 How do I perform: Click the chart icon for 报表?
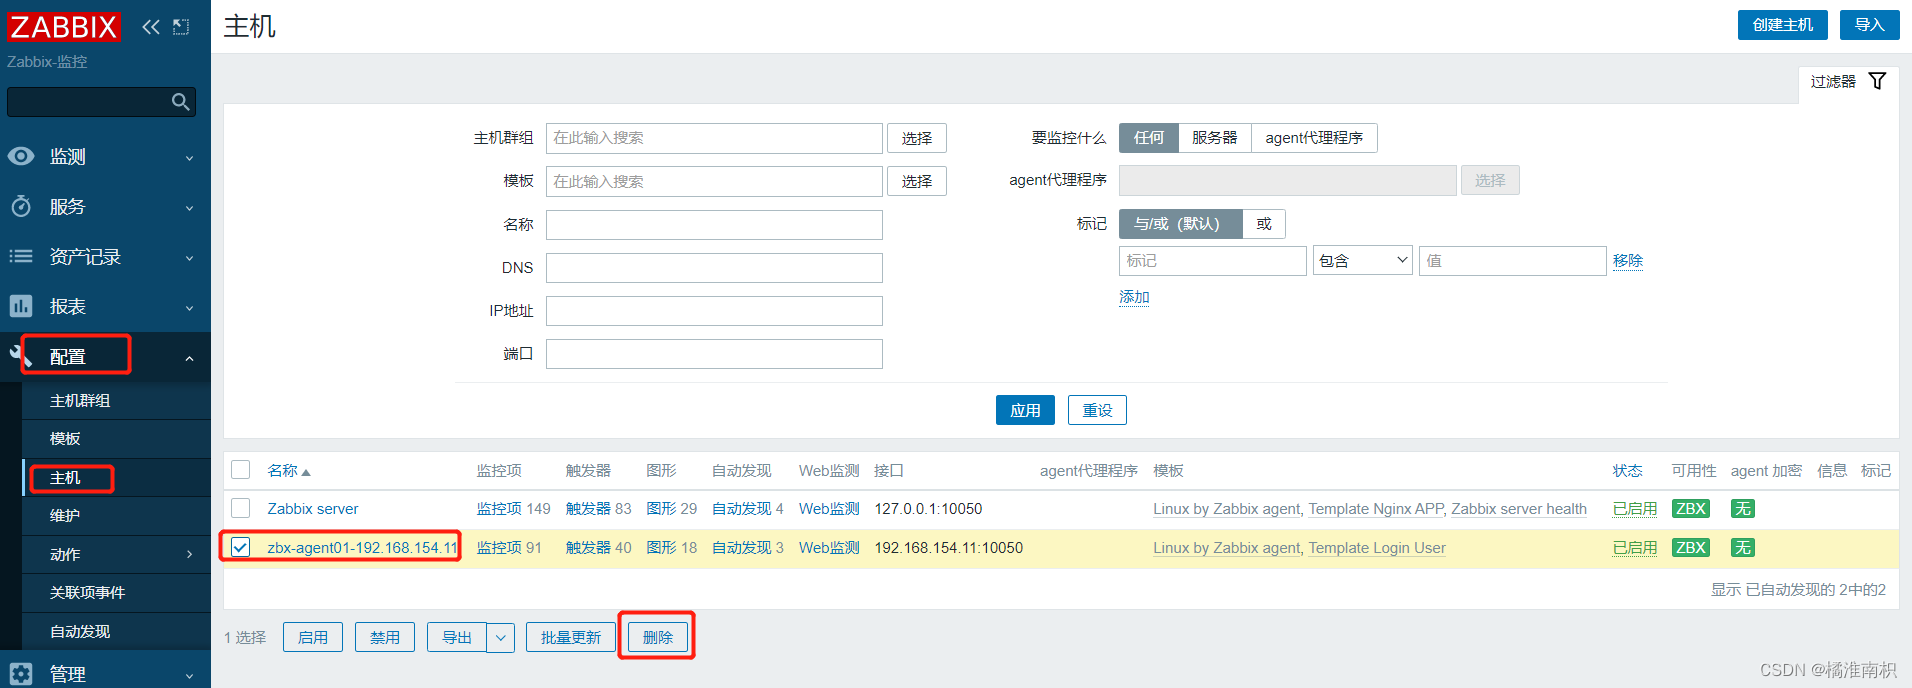click(21, 306)
